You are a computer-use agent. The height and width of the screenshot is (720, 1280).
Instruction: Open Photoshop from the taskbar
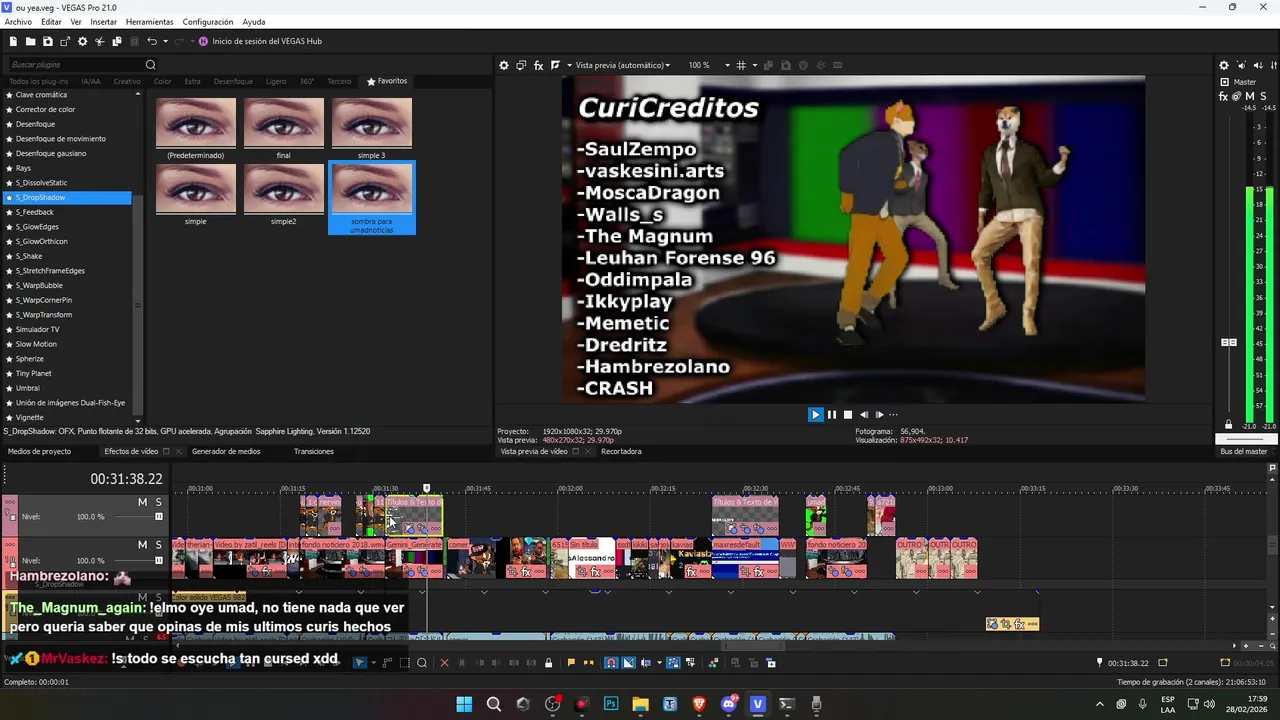pos(611,704)
